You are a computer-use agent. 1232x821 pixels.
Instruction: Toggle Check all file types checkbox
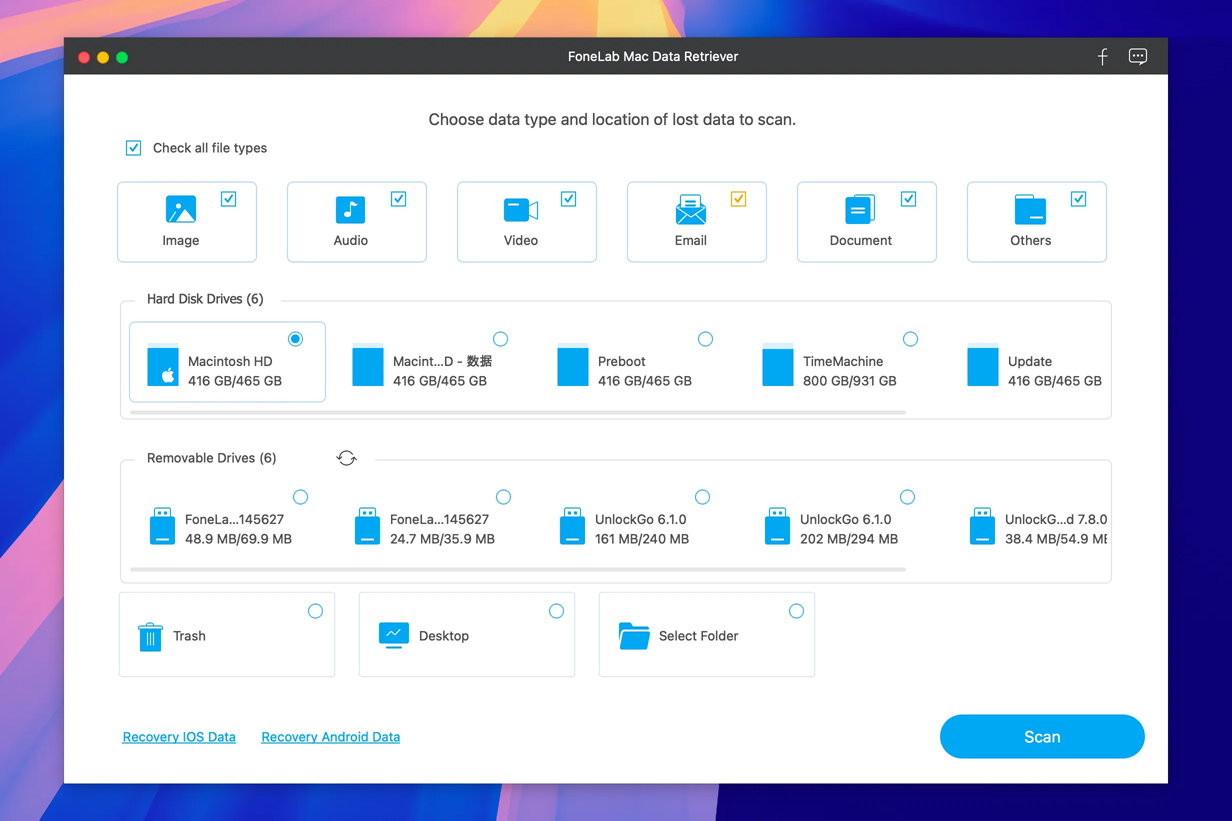pos(133,148)
